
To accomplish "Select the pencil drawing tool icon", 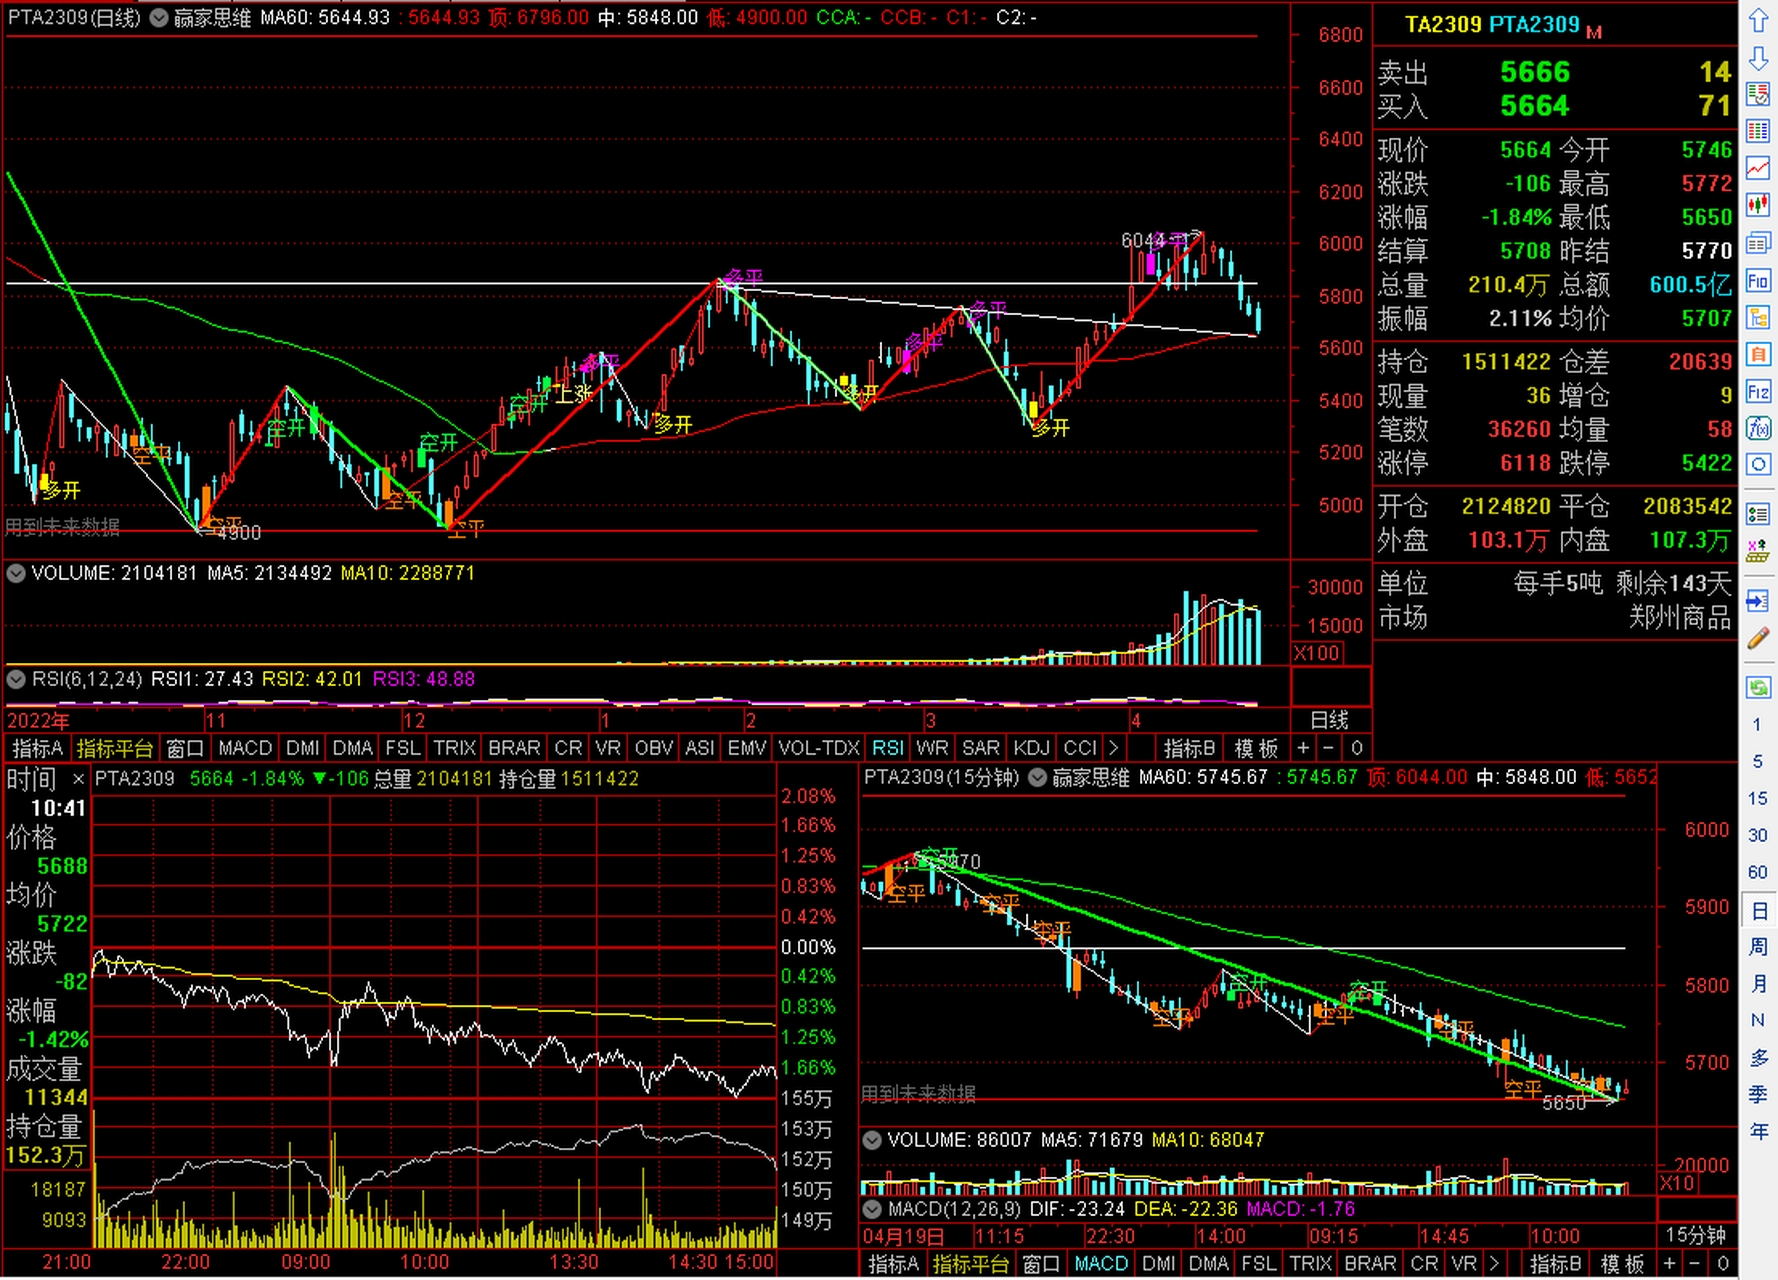I will click(x=1758, y=638).
